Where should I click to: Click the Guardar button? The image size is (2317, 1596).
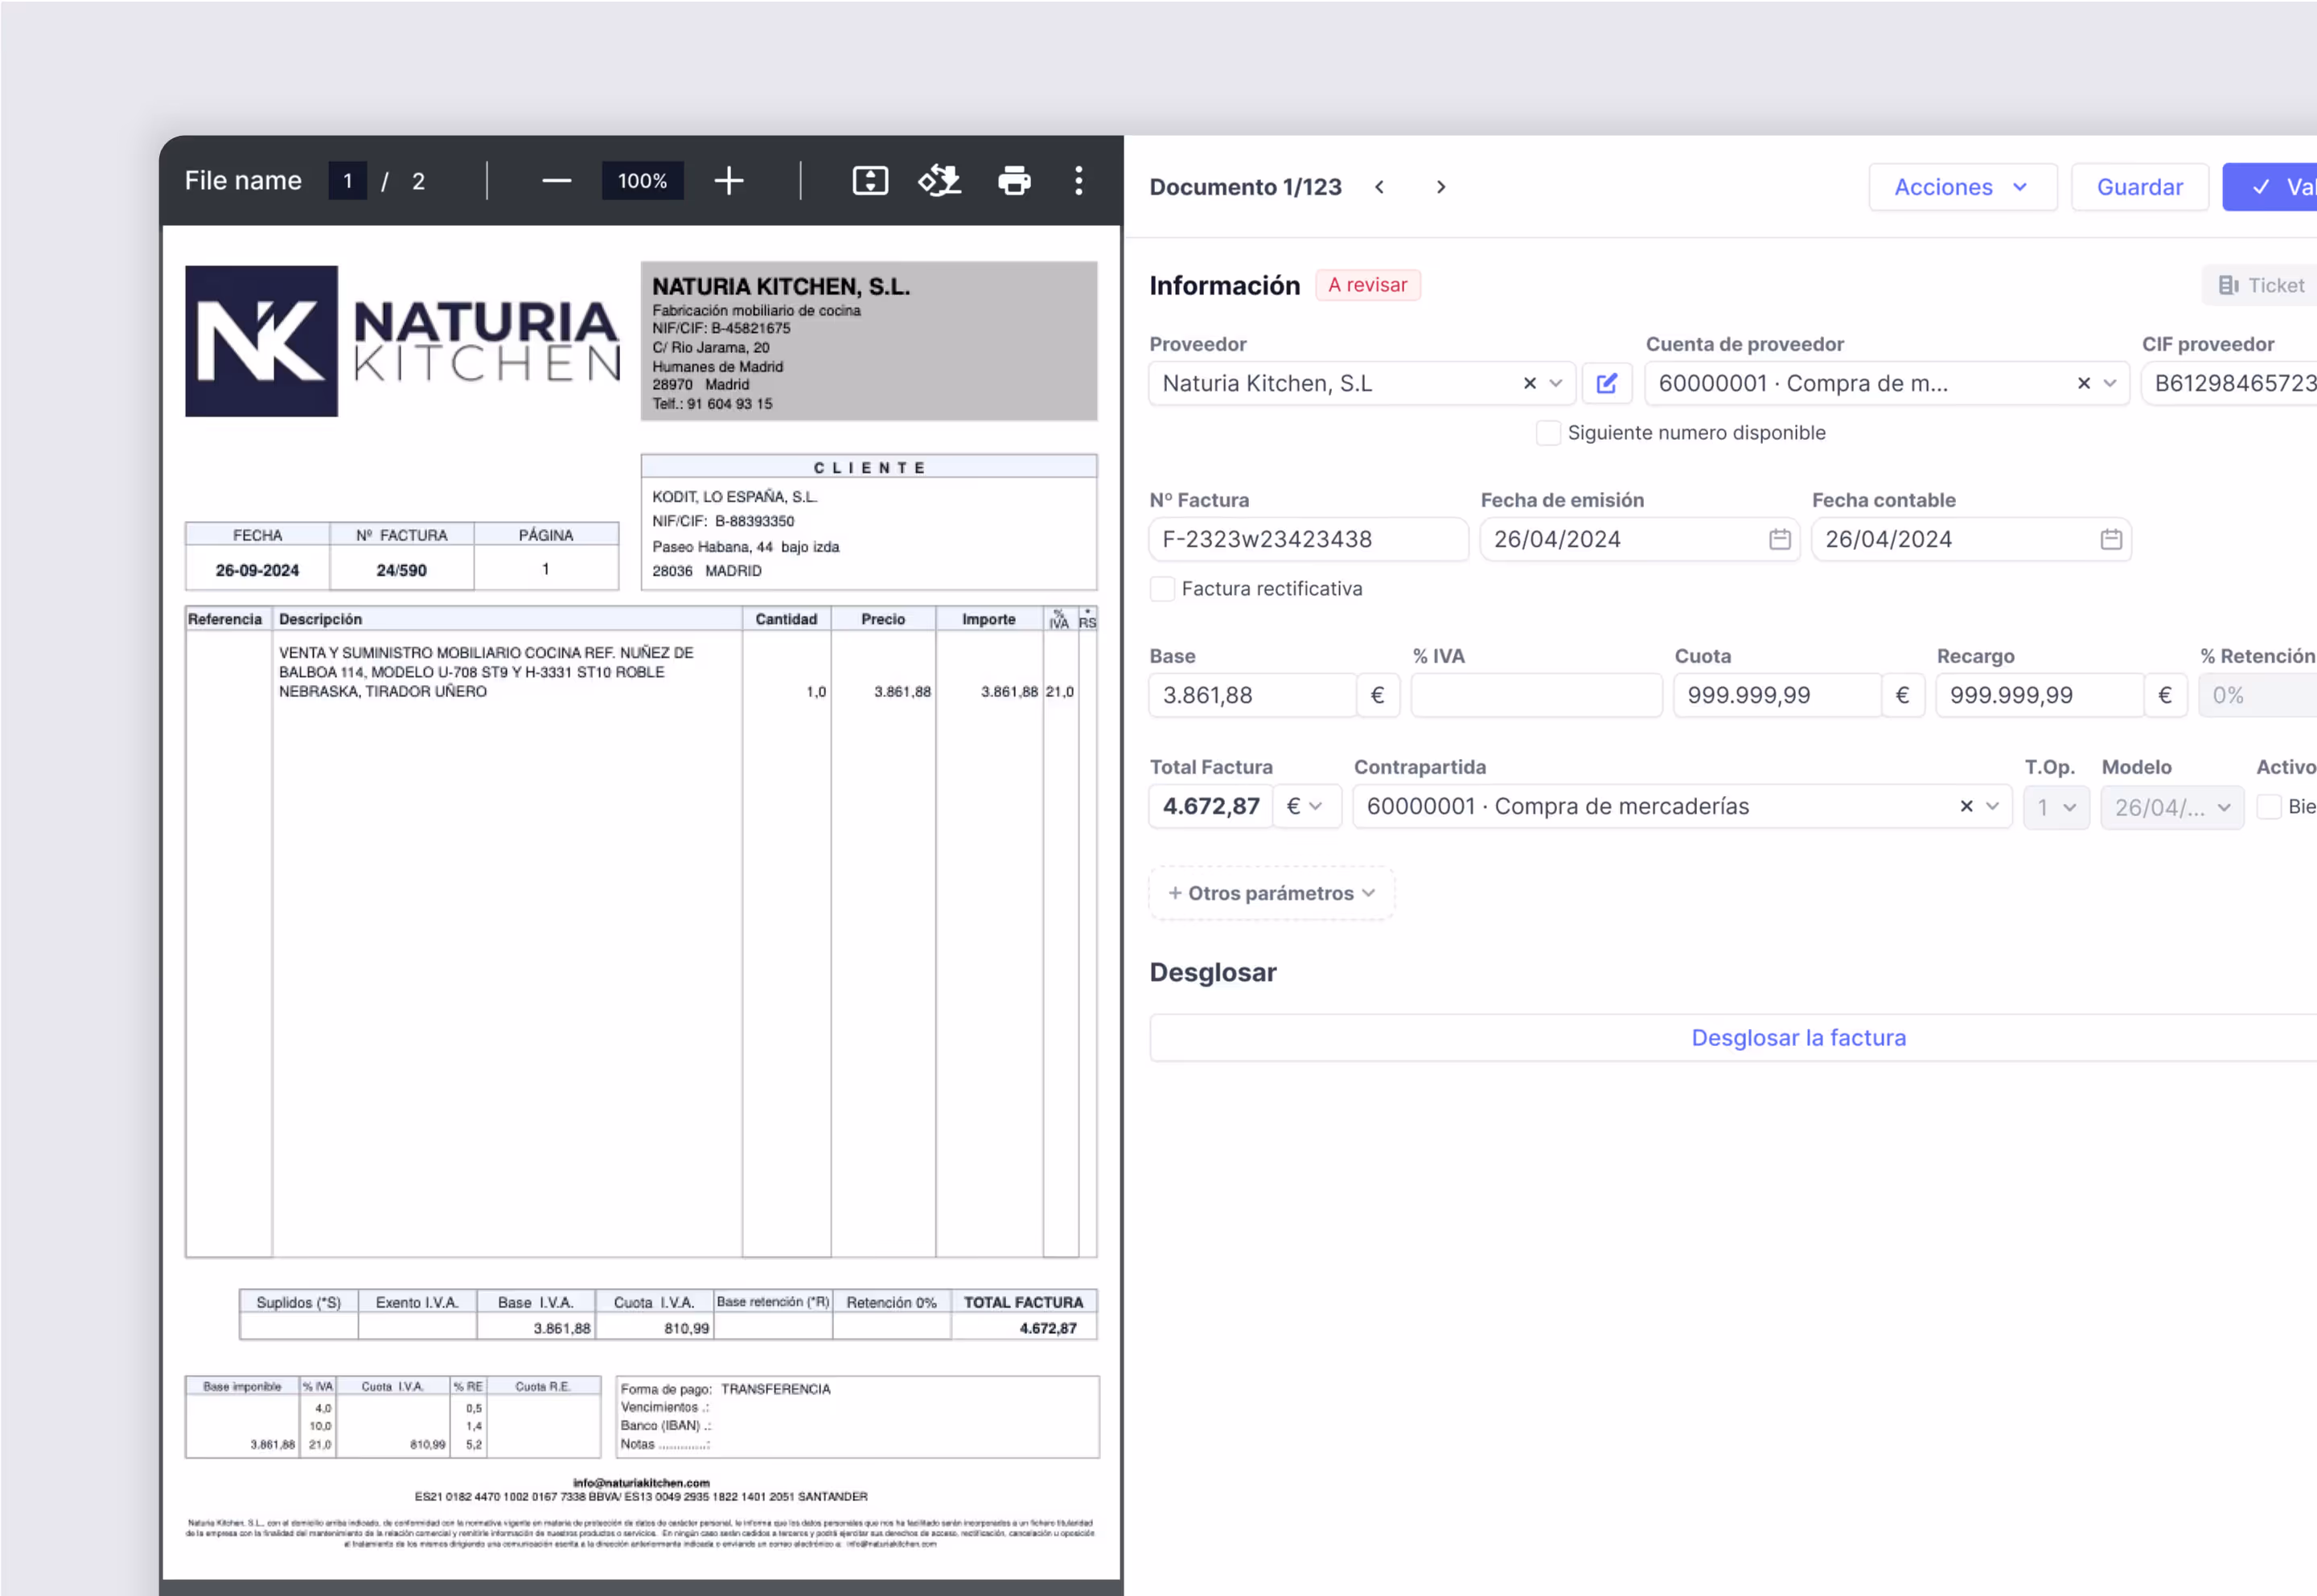pyautogui.click(x=2139, y=187)
